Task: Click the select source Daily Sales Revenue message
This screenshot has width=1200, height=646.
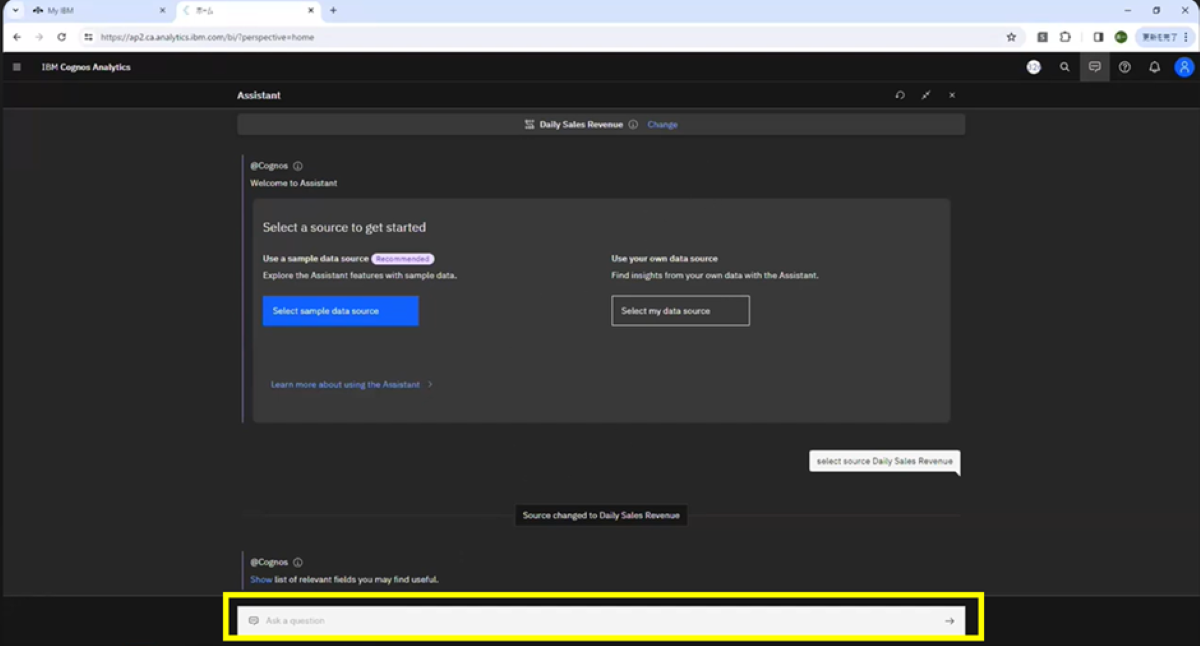Action: pos(884,461)
